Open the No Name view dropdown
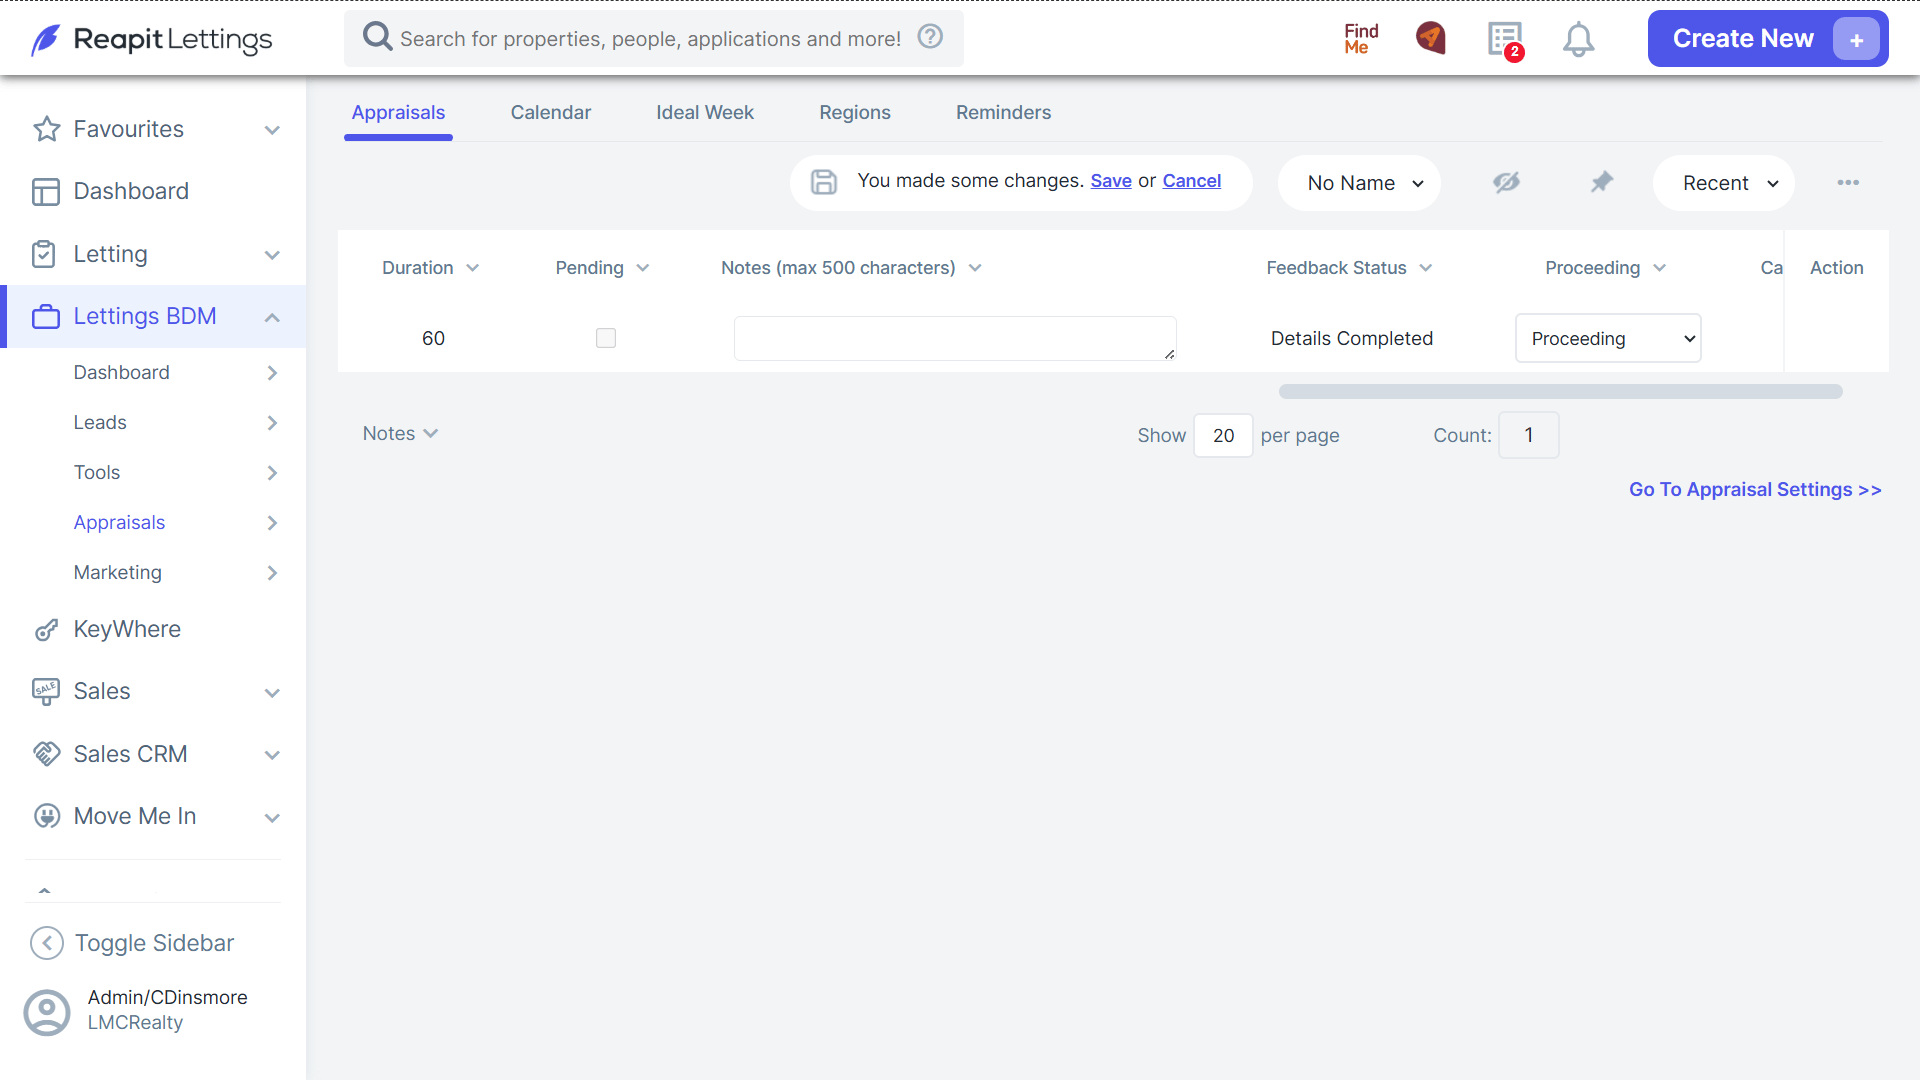Viewport: 1920px width, 1080px height. pos(1359,183)
